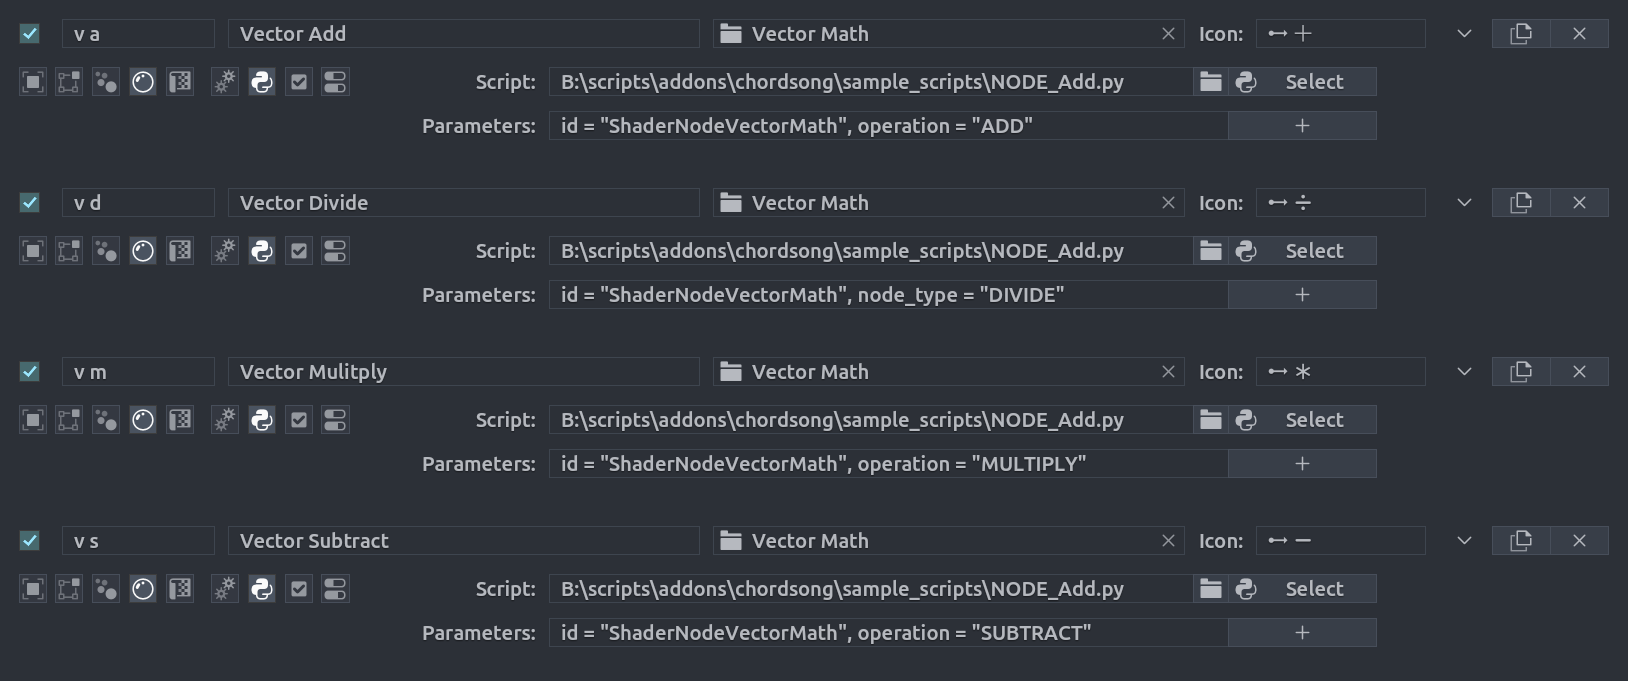
Task: Browse script file folder for Vector Divide
Action: point(1211,251)
